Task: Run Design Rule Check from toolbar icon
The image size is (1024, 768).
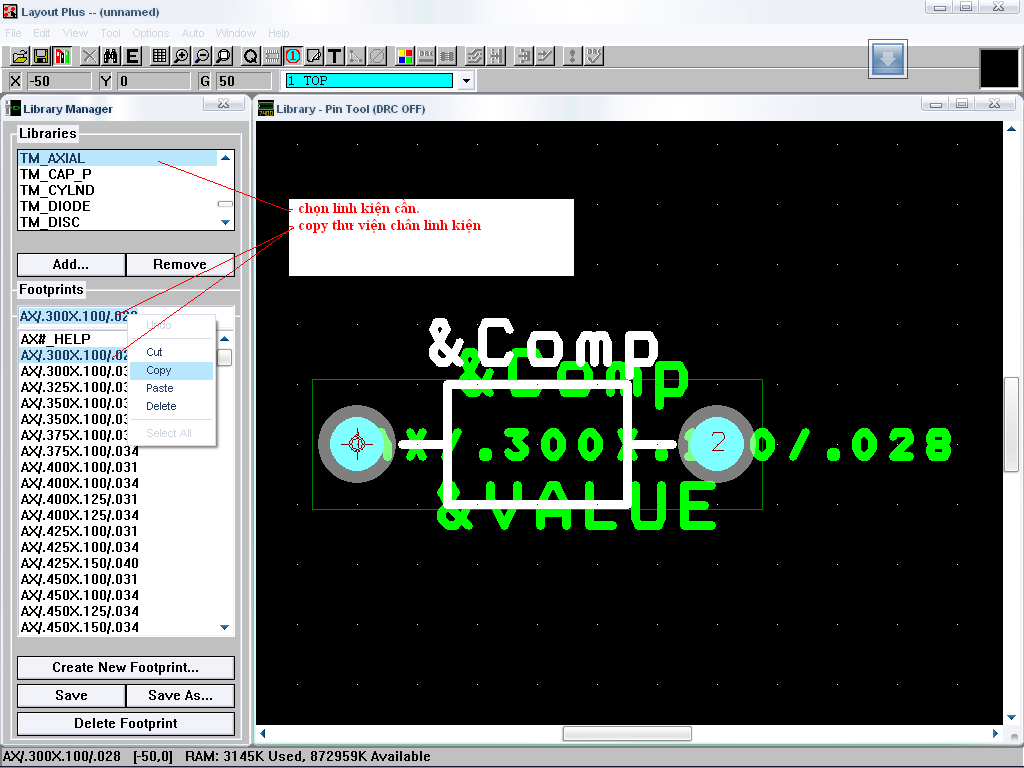Action: pos(594,57)
